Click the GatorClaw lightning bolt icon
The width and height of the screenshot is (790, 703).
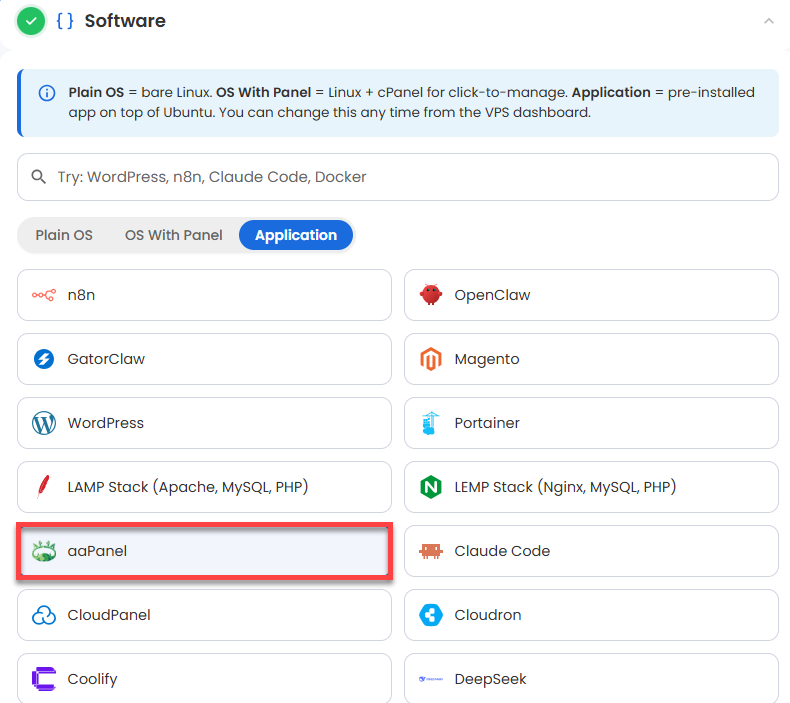pyautogui.click(x=44, y=359)
